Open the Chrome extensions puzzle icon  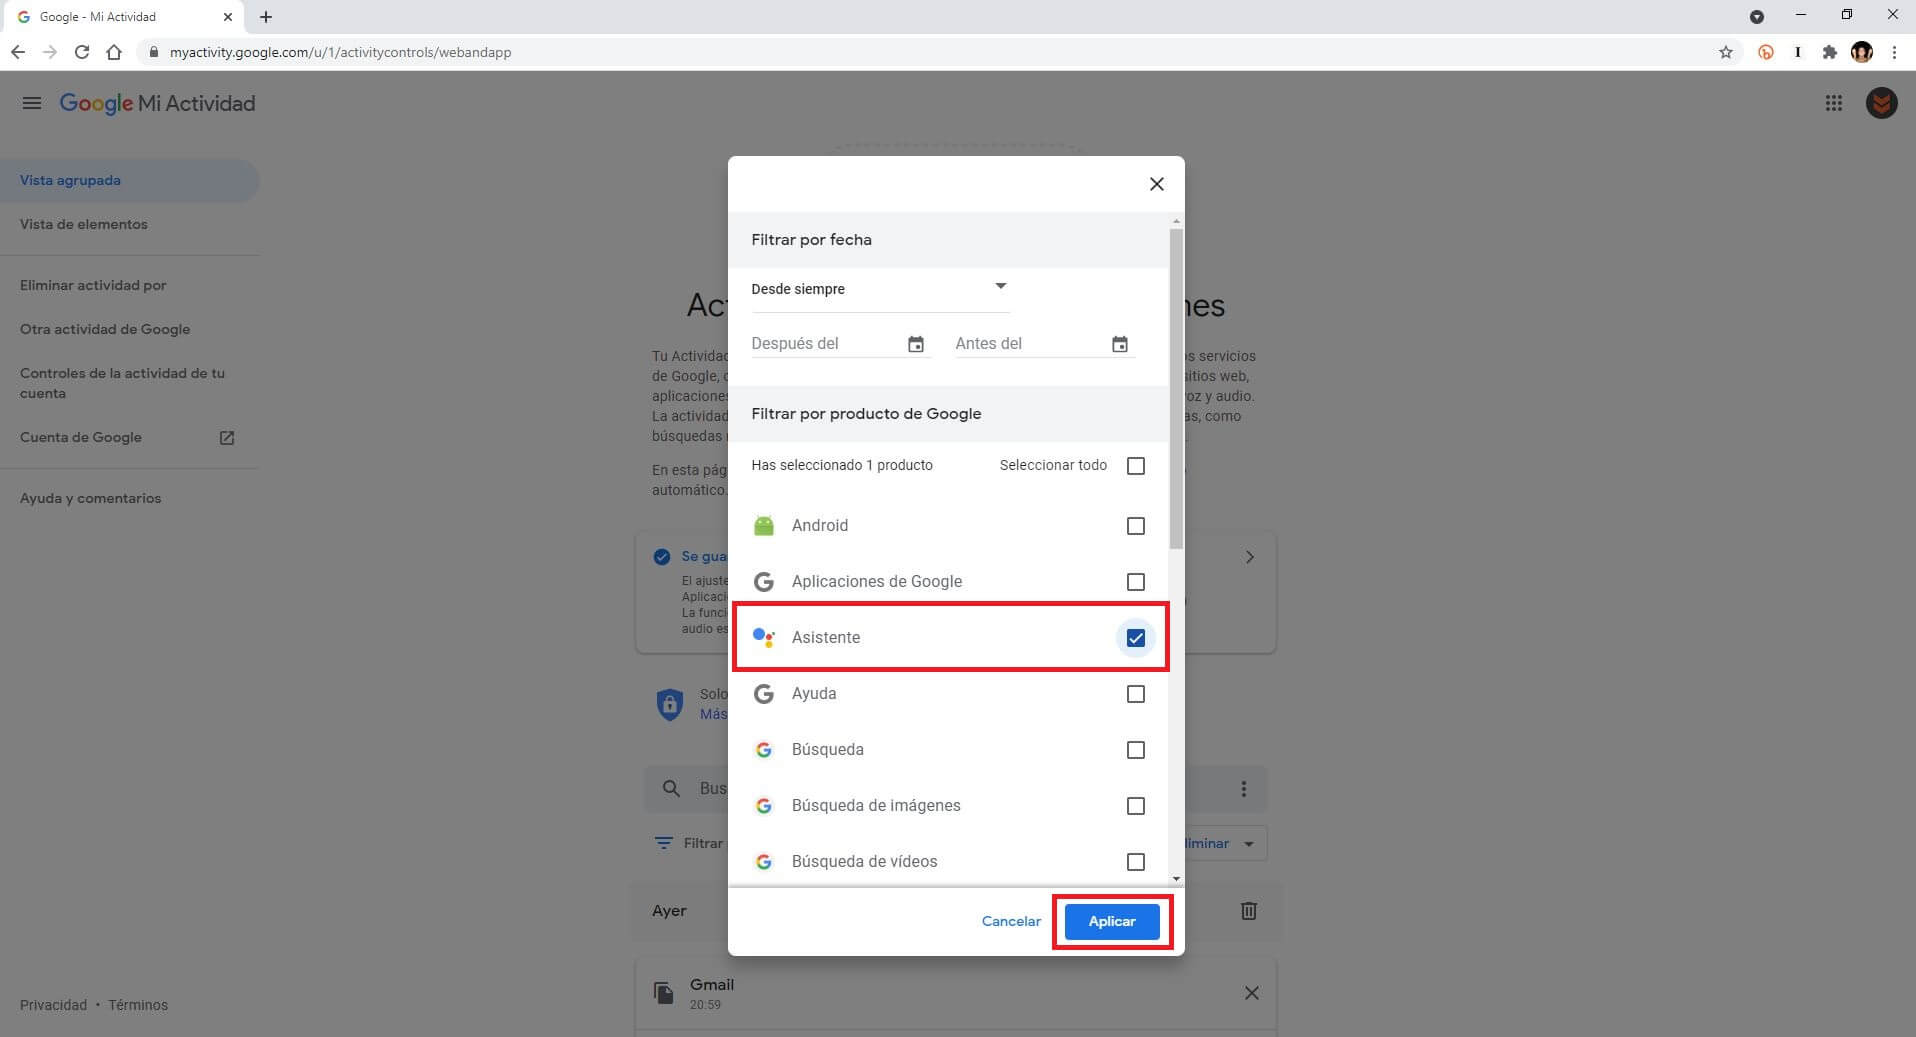click(1830, 52)
